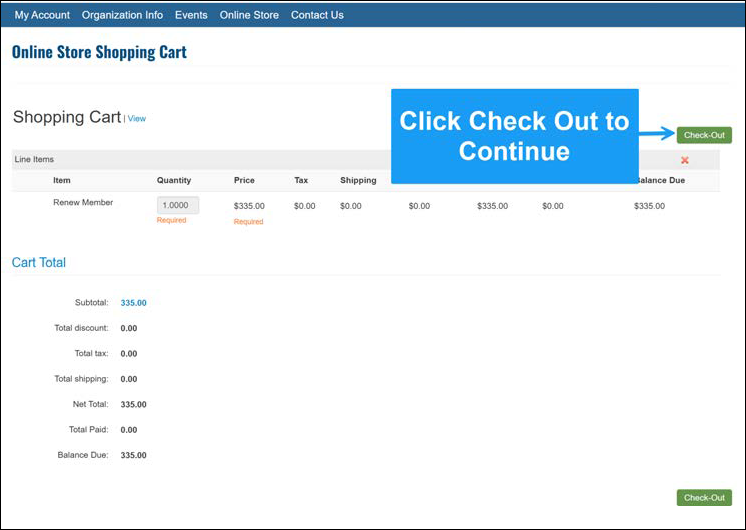The width and height of the screenshot is (746, 530).
Task: Click the Shipping column header
Action: click(358, 181)
